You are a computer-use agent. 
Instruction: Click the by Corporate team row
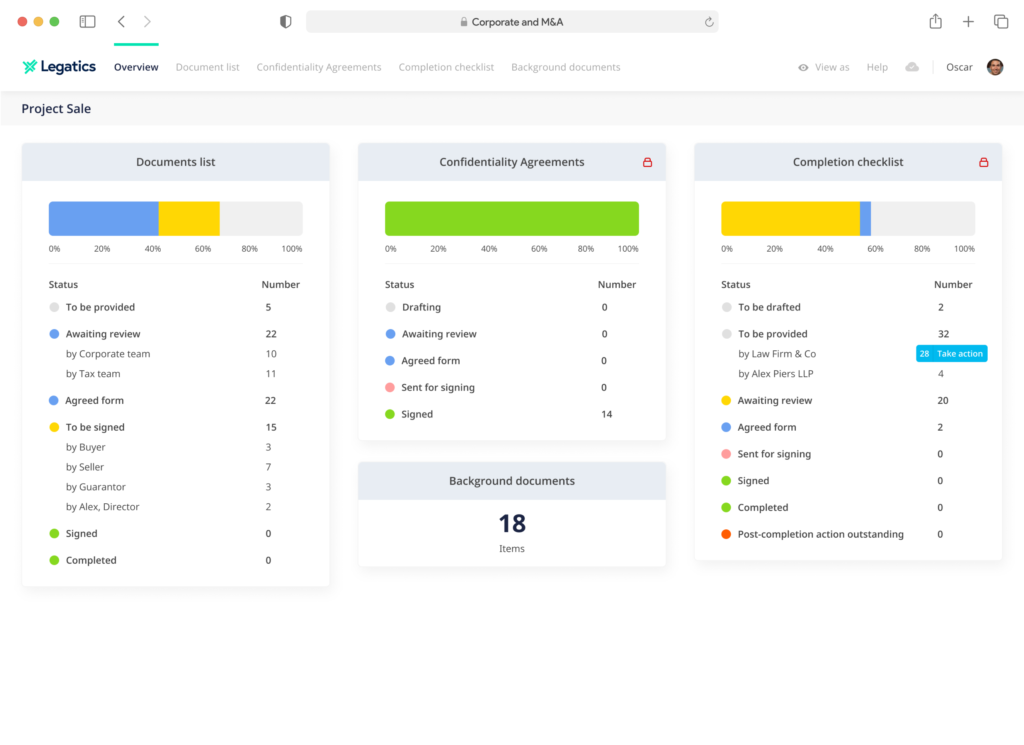coord(176,354)
